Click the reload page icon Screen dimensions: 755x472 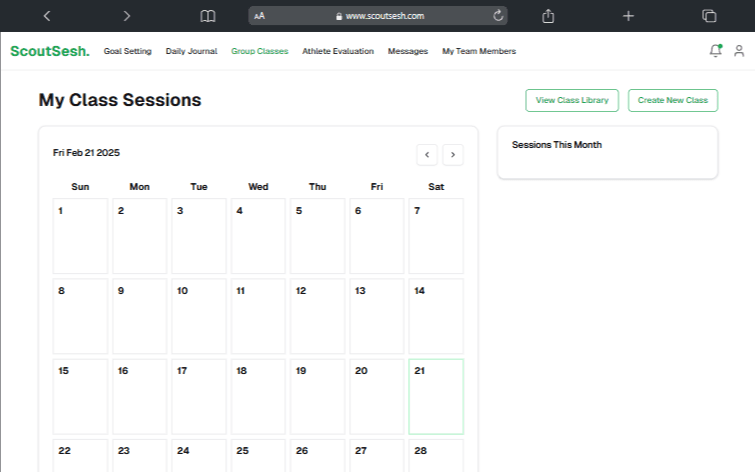click(x=497, y=16)
